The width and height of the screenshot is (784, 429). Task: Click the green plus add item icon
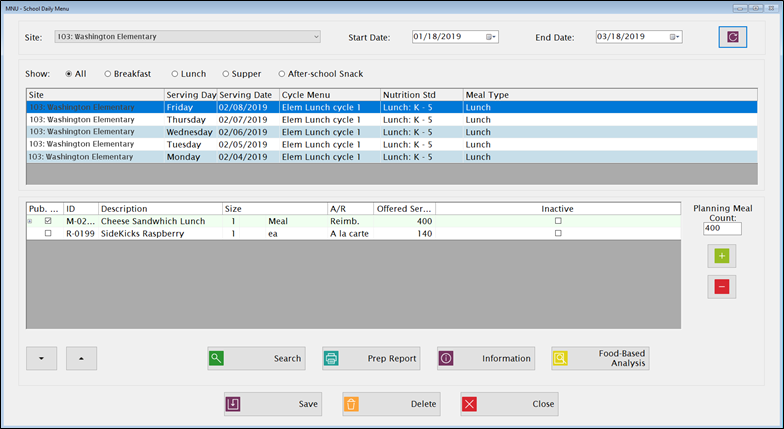[x=722, y=256]
